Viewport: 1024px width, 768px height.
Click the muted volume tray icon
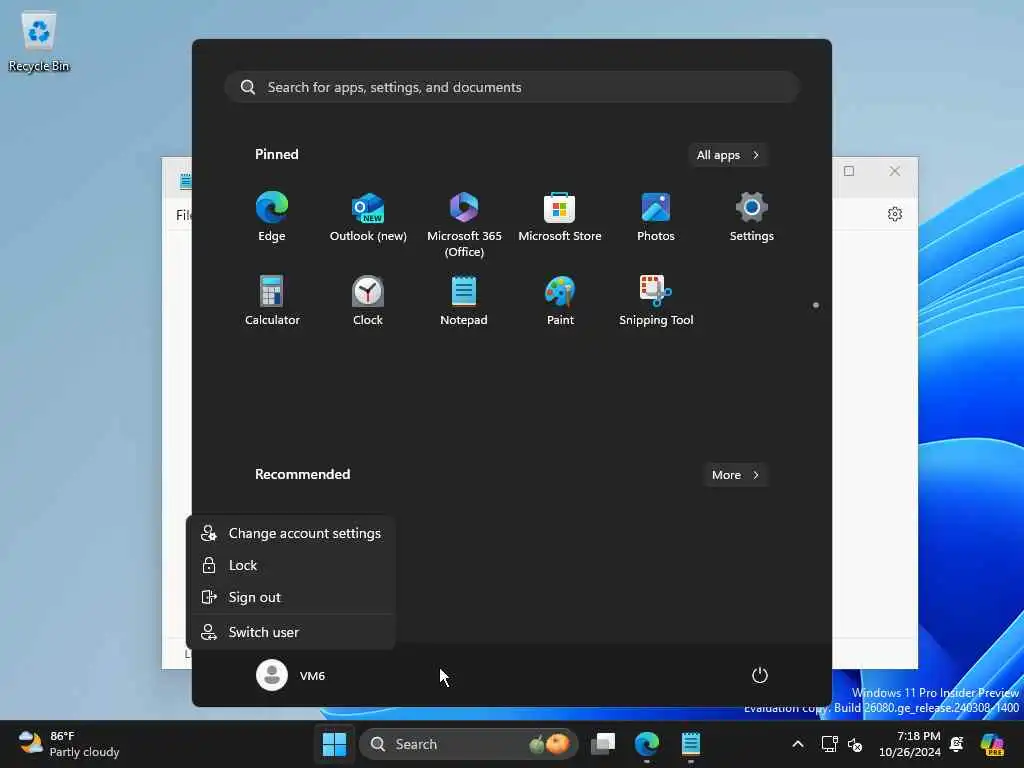click(x=855, y=744)
